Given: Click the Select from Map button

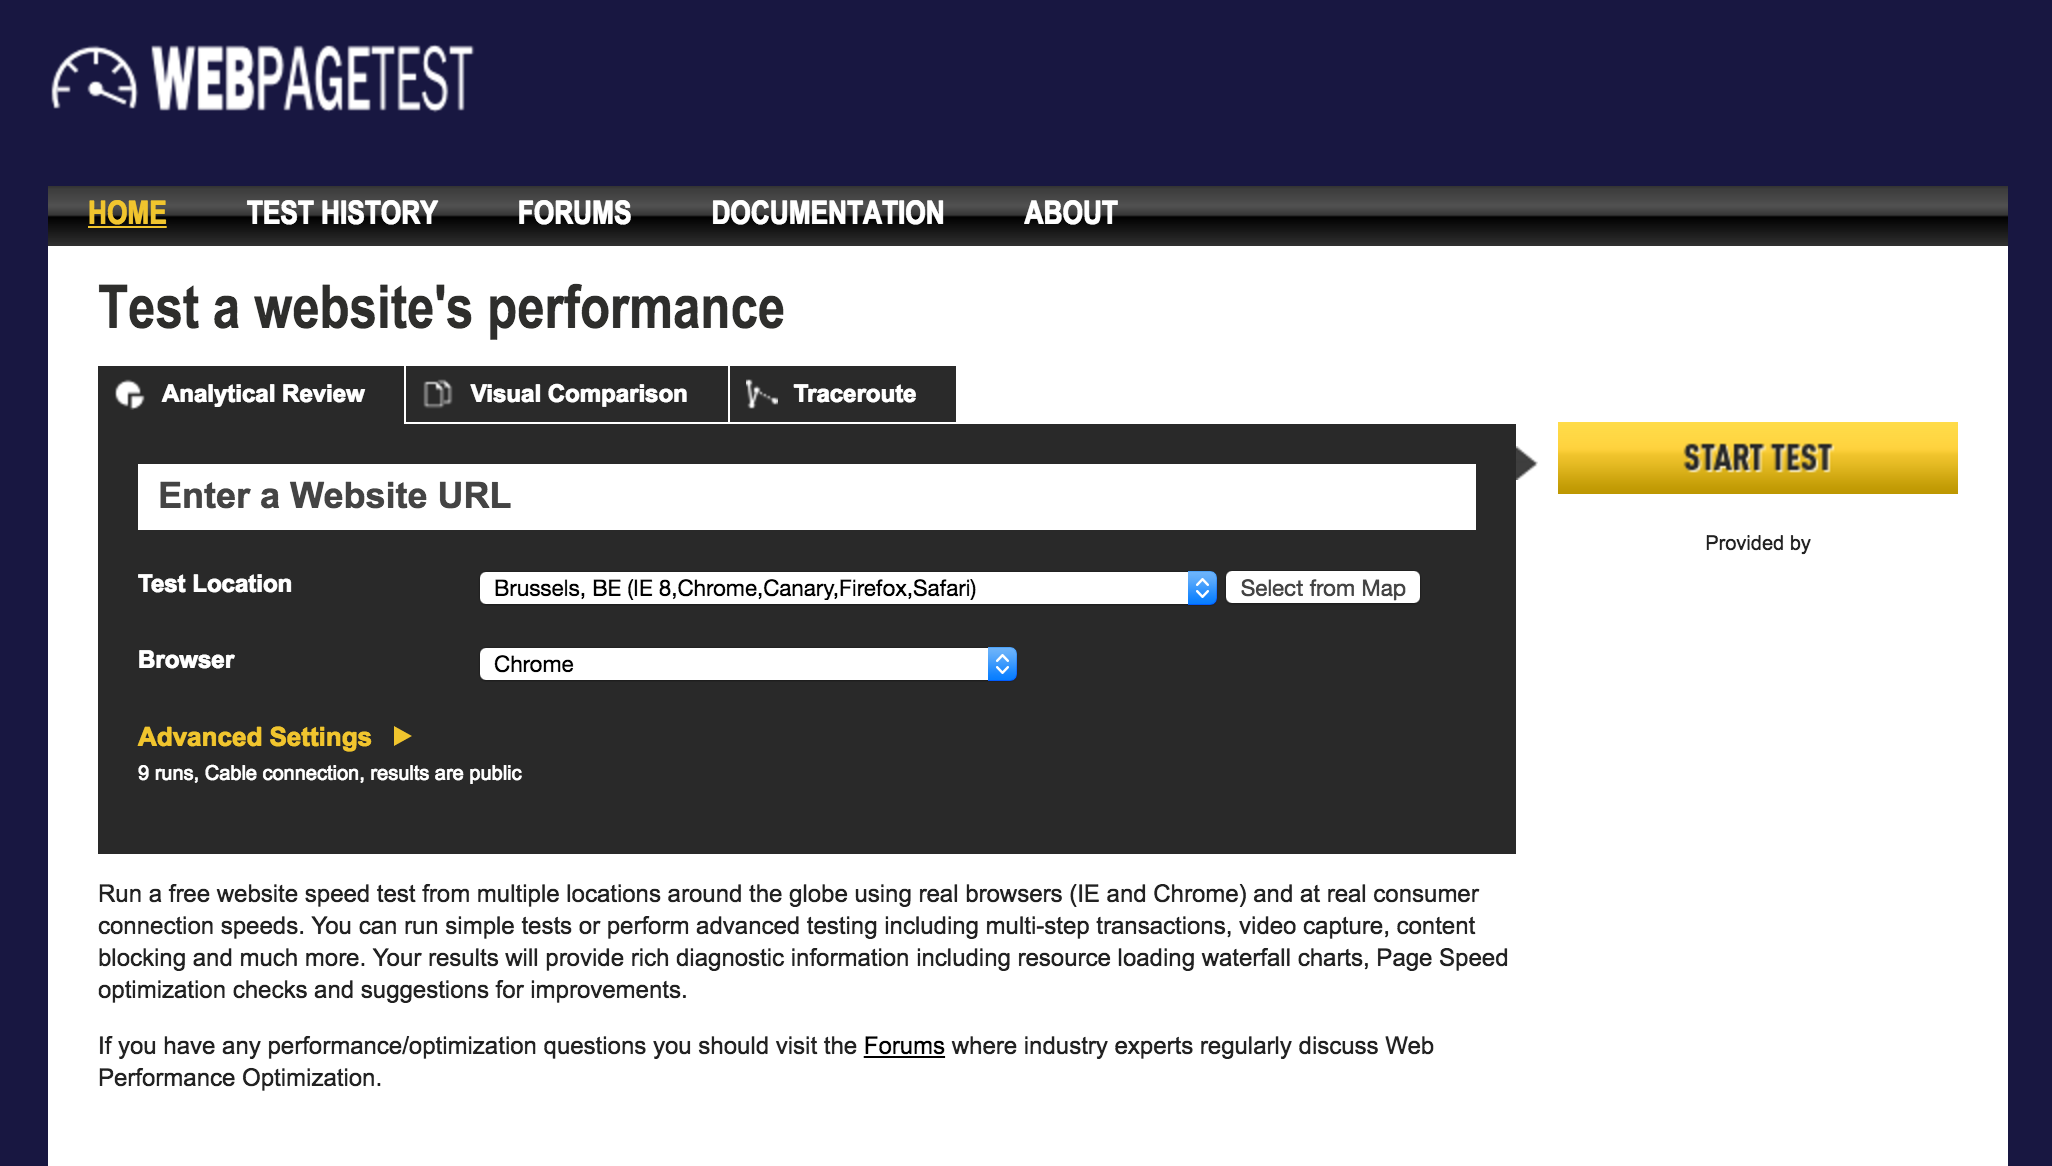Looking at the screenshot, I should coord(1322,588).
